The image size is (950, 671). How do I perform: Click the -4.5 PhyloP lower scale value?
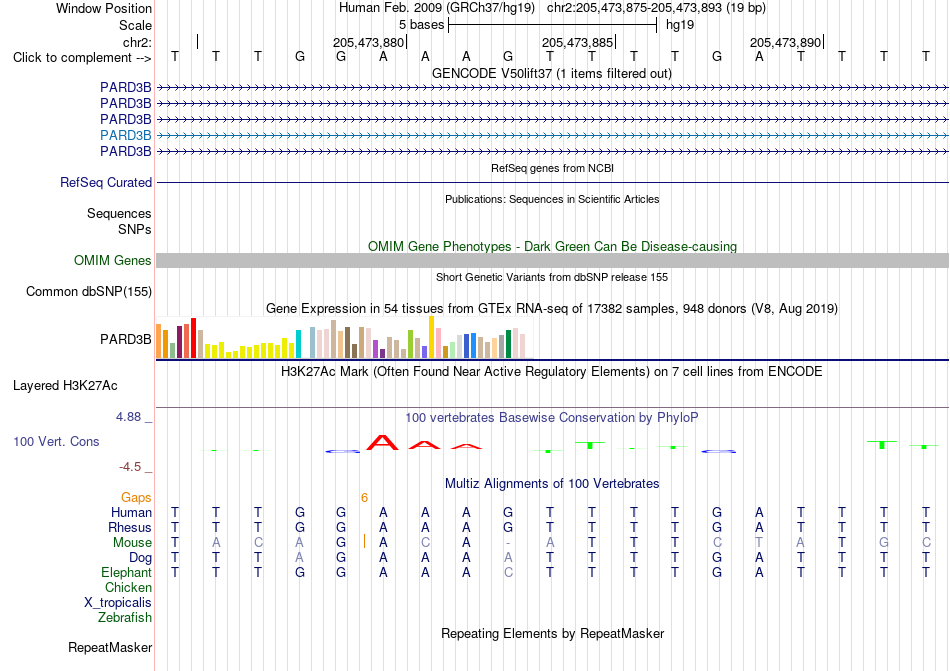pyautogui.click(x=130, y=467)
